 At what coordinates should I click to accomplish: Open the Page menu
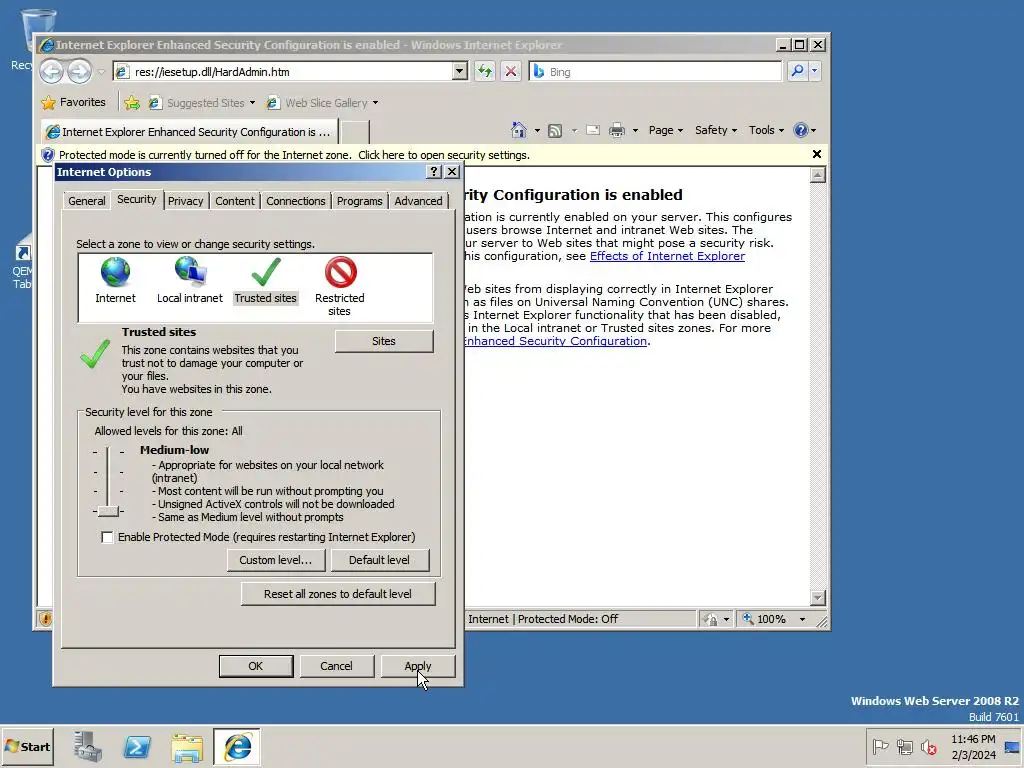(x=665, y=130)
